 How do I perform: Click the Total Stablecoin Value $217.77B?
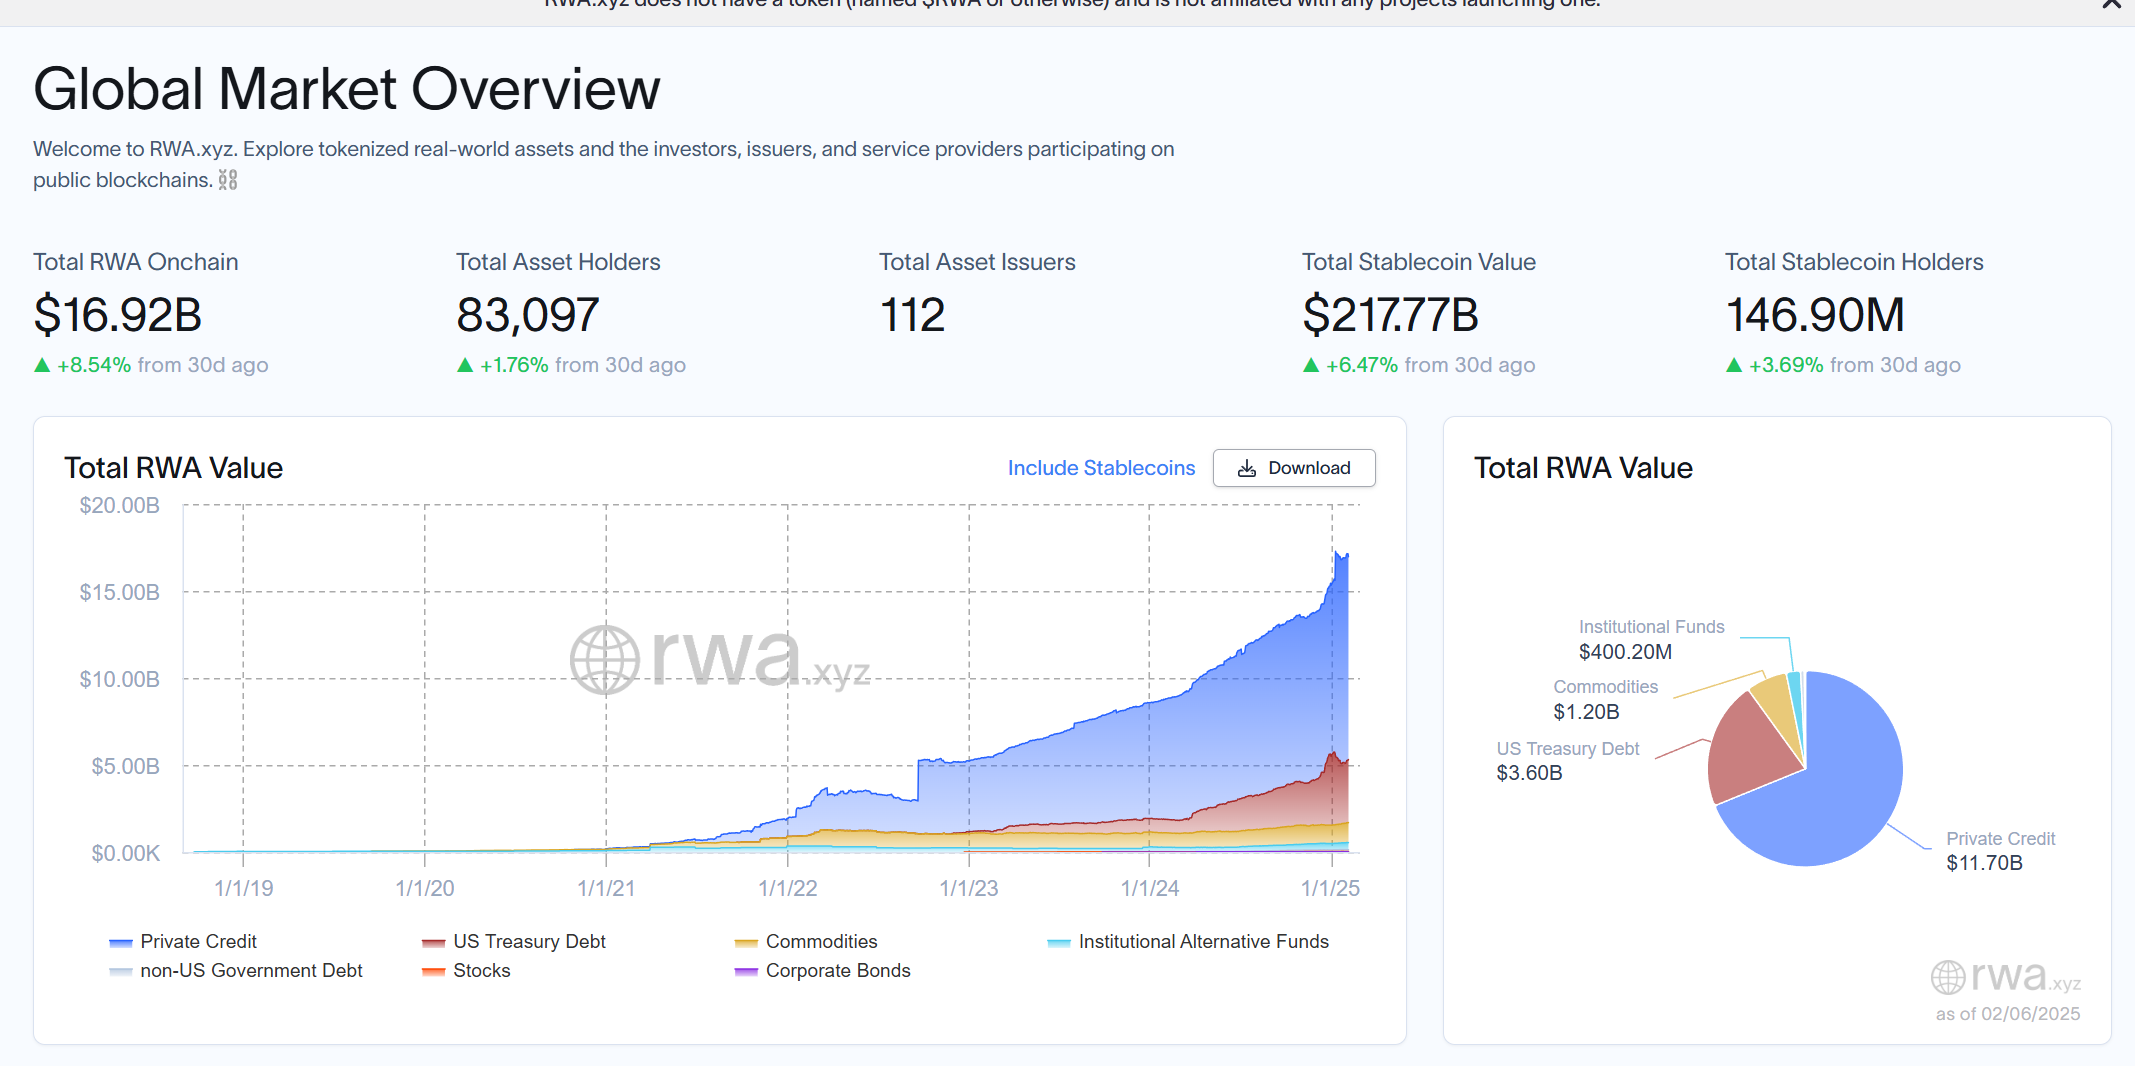pos(1390,315)
